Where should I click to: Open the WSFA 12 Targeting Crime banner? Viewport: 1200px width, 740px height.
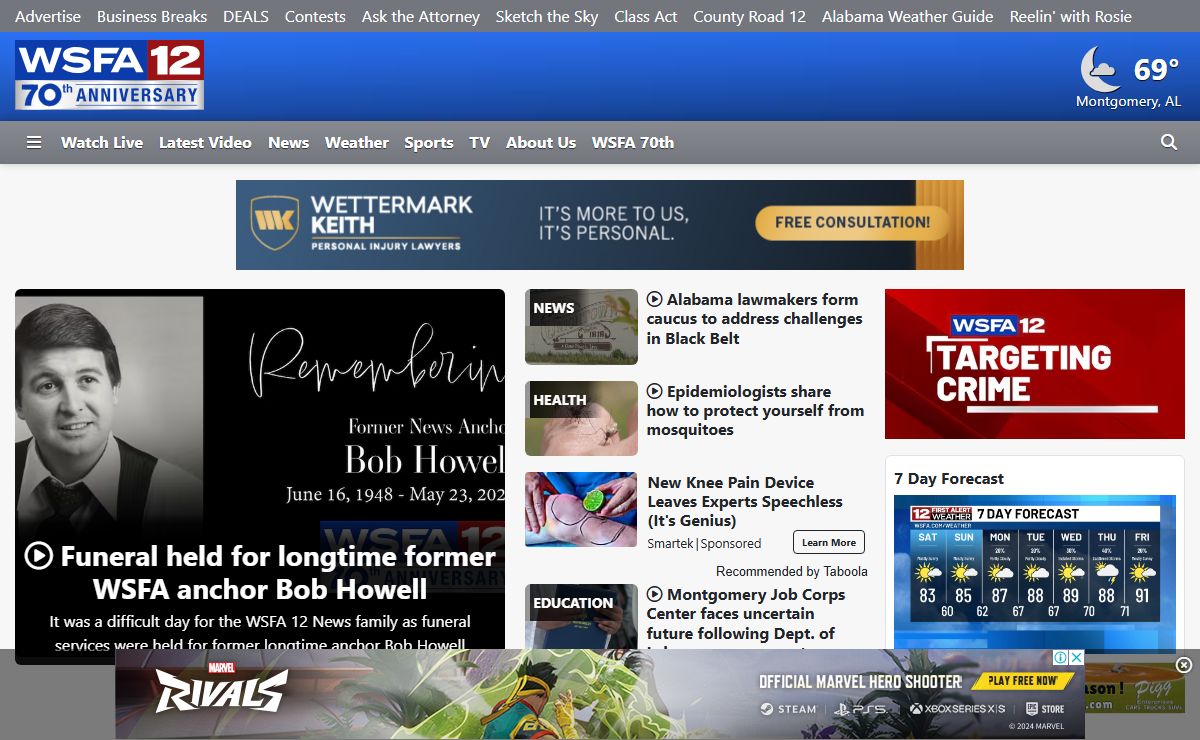[x=1035, y=364]
